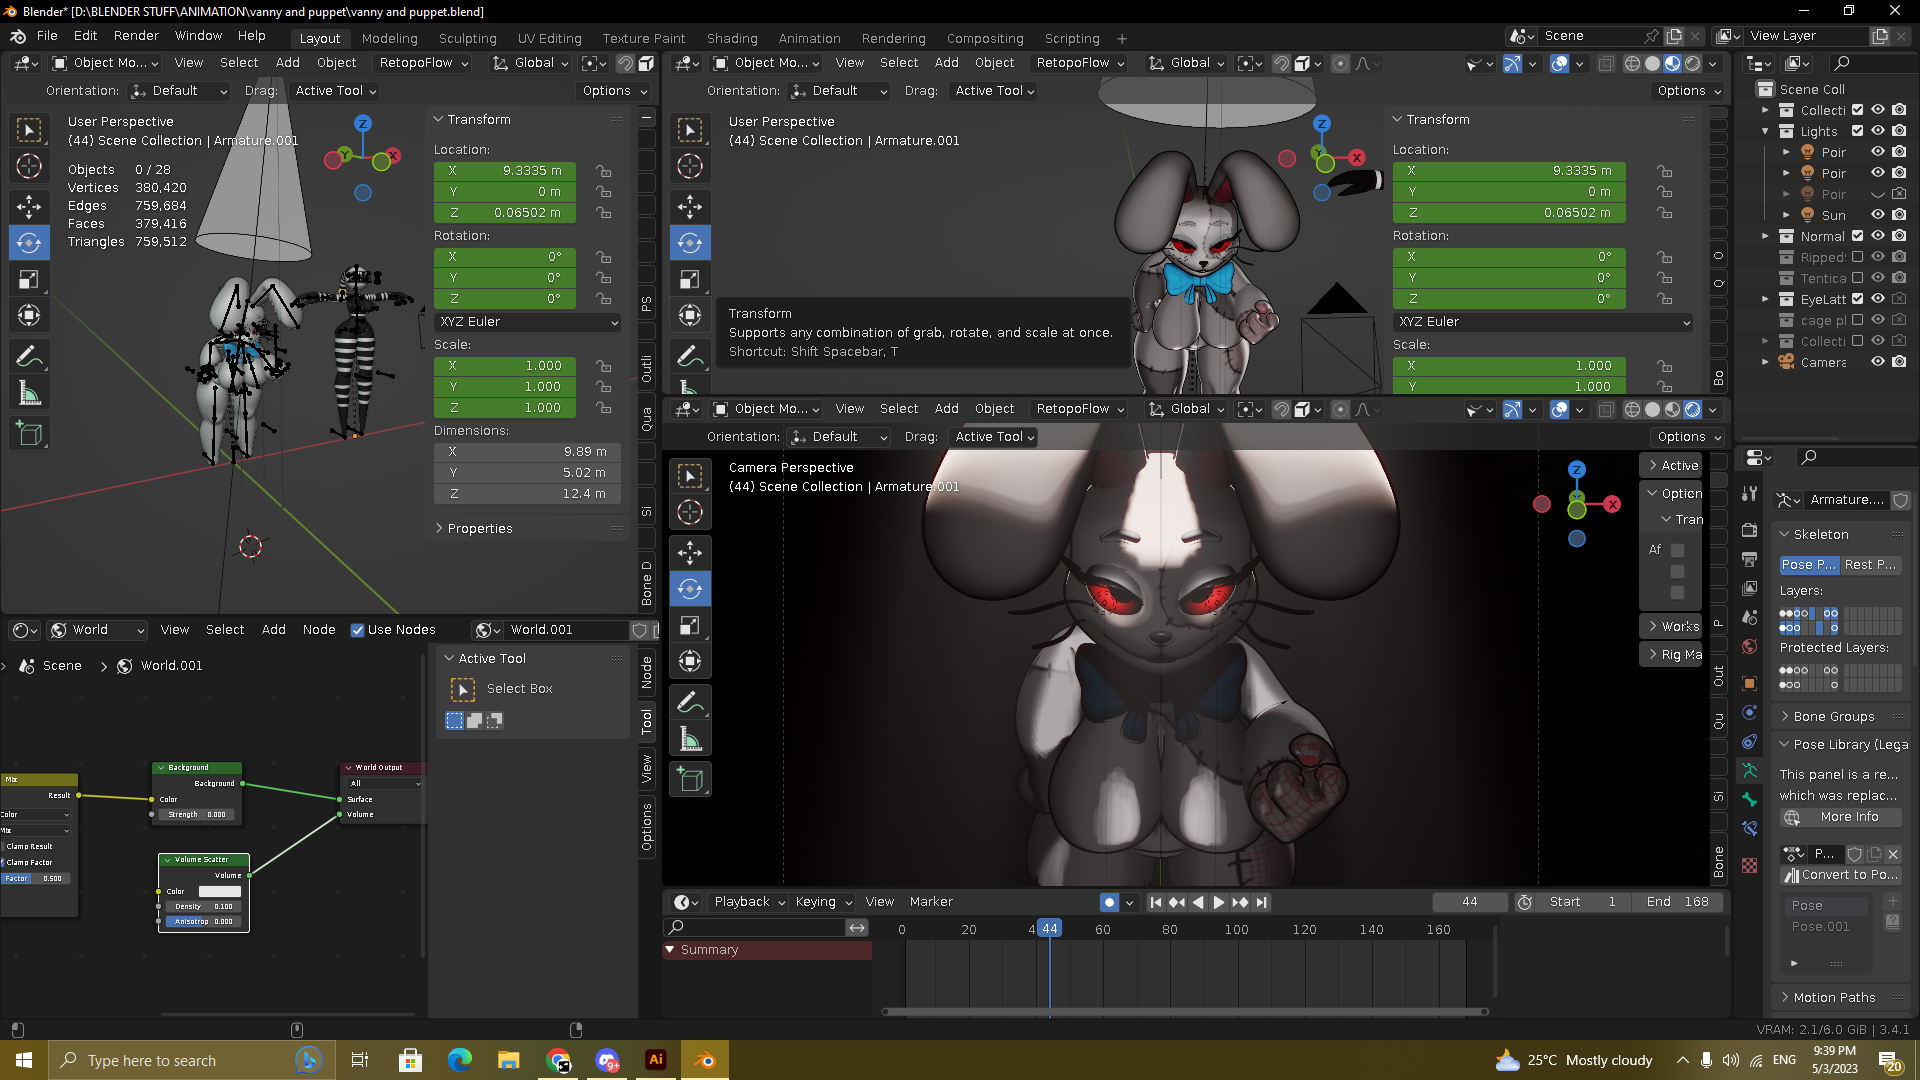The height and width of the screenshot is (1080, 1920).
Task: Select the Scale tool in left viewport
Action: pos(29,280)
